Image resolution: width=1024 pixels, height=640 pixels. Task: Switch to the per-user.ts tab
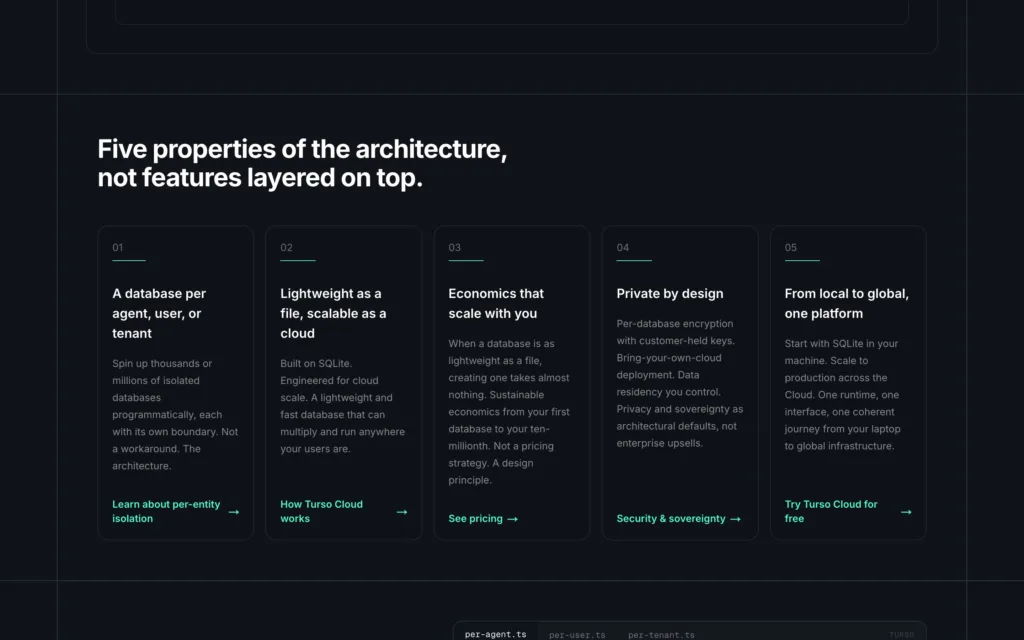(x=577, y=635)
